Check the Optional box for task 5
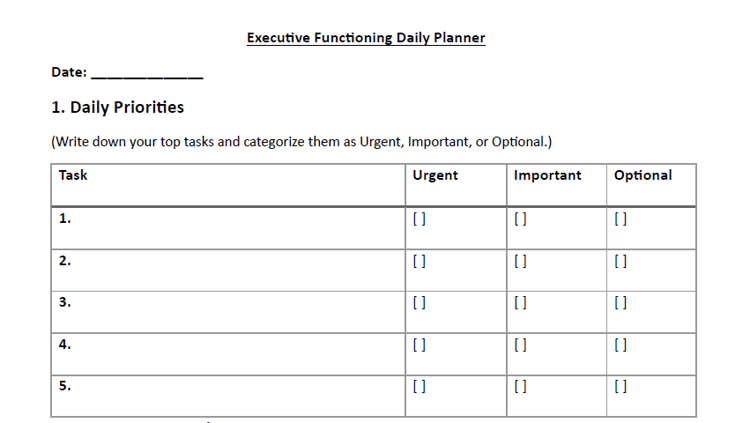The width and height of the screenshot is (750, 423). pyautogui.click(x=621, y=386)
